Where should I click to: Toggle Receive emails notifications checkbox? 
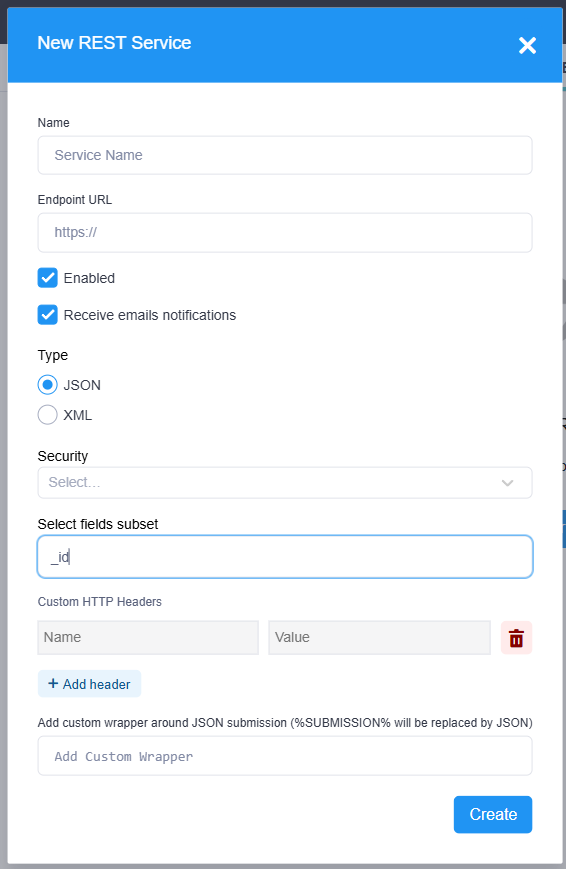click(x=48, y=315)
